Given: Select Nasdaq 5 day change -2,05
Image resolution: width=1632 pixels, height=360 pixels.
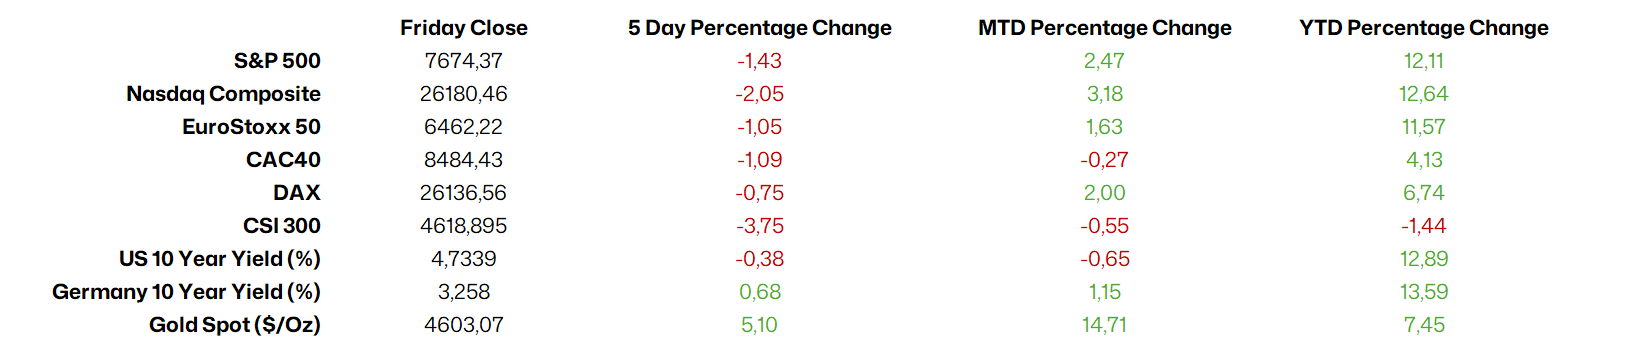Looking at the screenshot, I should [x=760, y=94].
